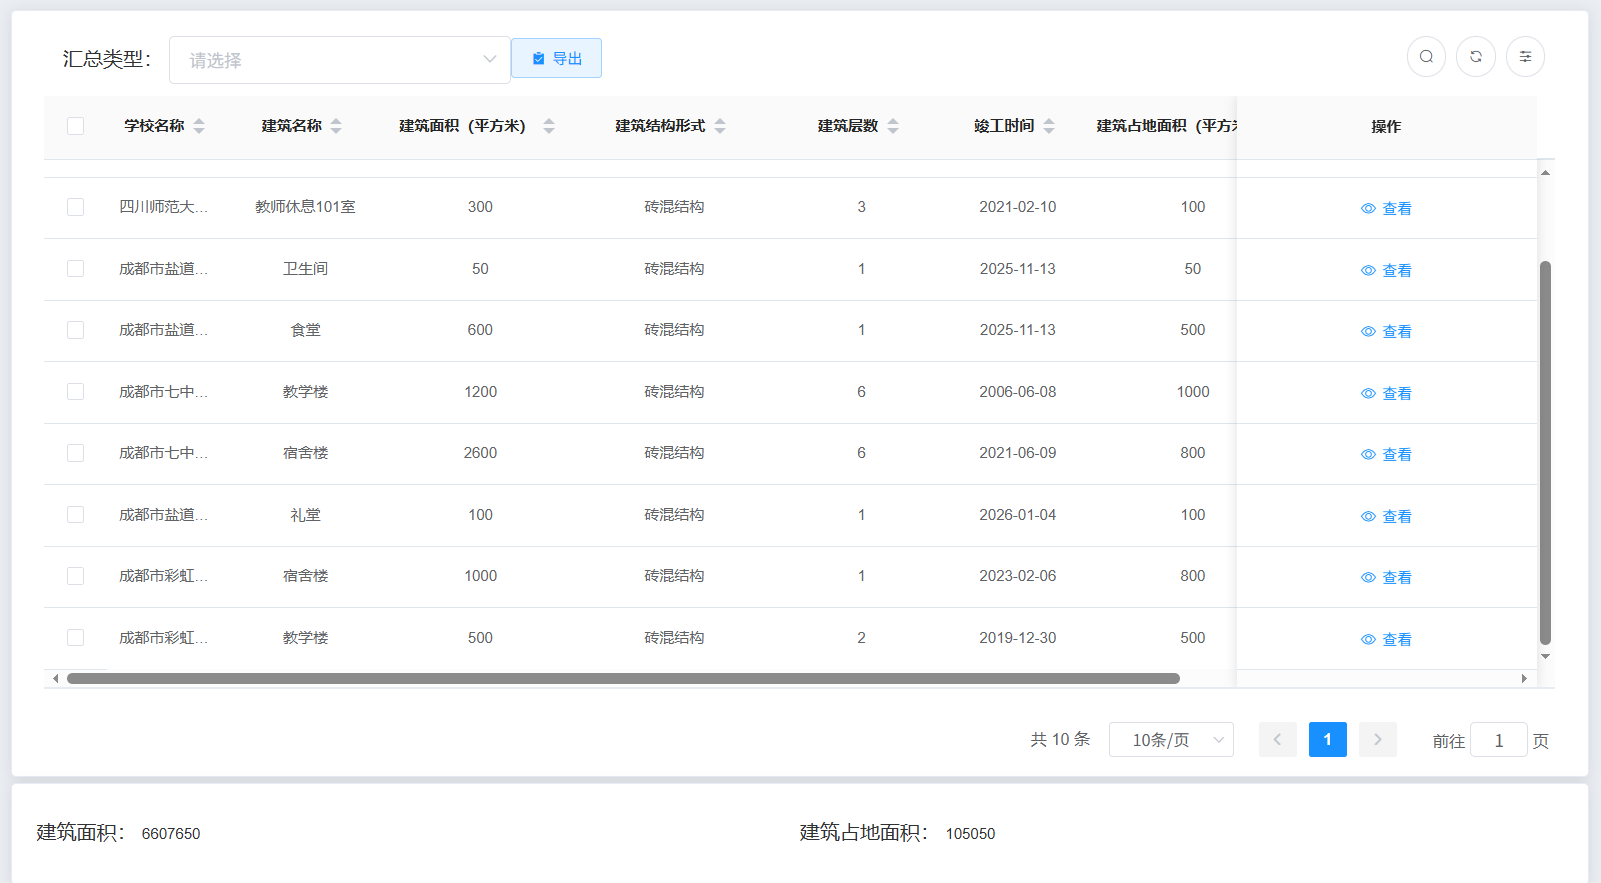Viewport: 1601px width, 883px height.
Task: Sort by 建筑面积 column arrows
Action: [x=548, y=126]
